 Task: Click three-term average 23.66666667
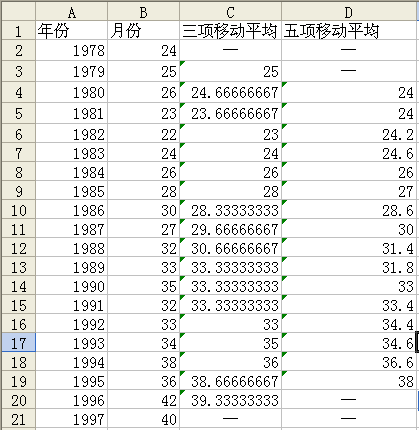(230, 113)
